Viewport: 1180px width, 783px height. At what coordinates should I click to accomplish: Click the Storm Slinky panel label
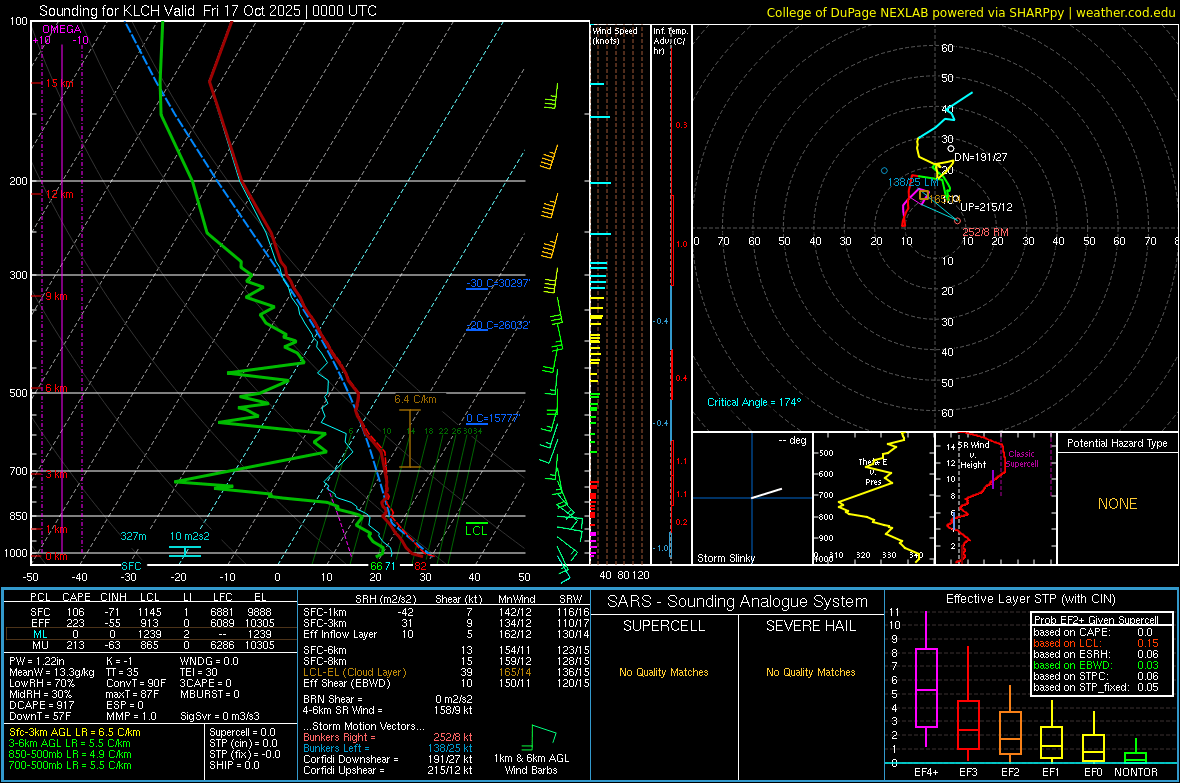coord(725,558)
